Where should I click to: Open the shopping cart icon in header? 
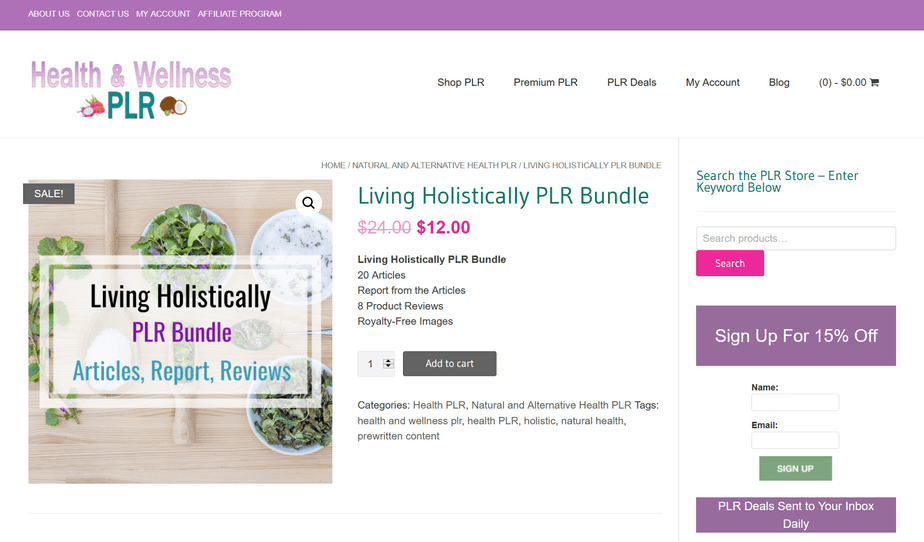[874, 82]
